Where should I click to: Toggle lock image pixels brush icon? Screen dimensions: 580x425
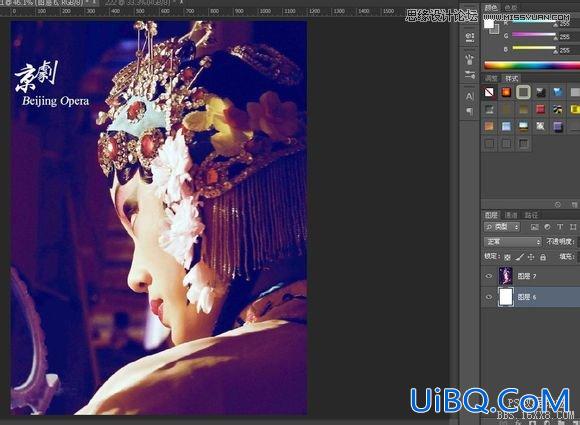click(x=520, y=257)
